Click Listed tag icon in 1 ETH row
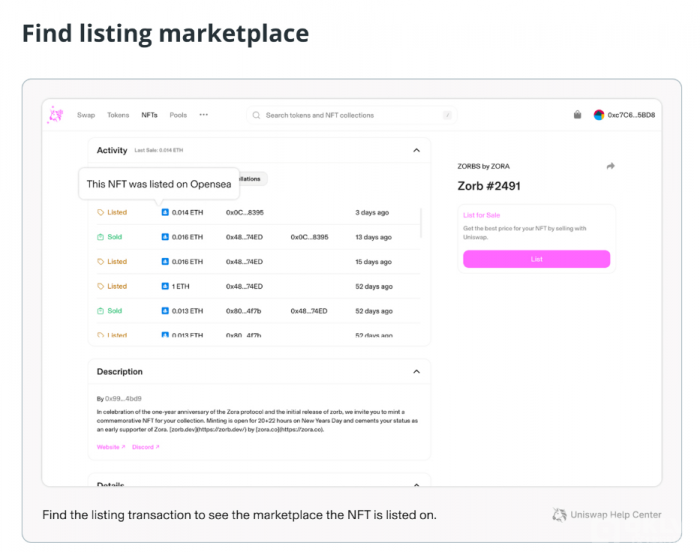 click(x=100, y=286)
